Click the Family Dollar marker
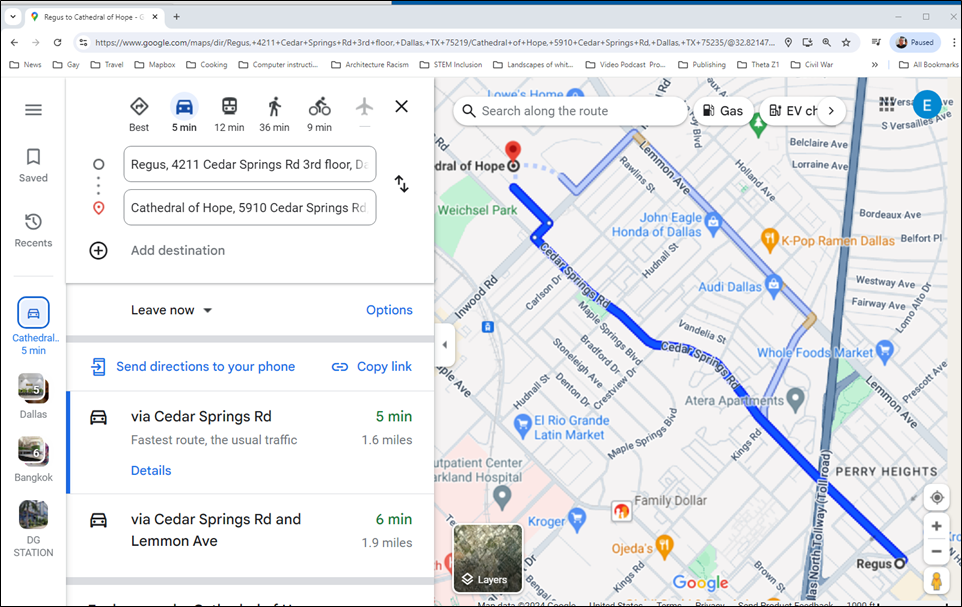Viewport: 962px width, 607px height. 621,511
